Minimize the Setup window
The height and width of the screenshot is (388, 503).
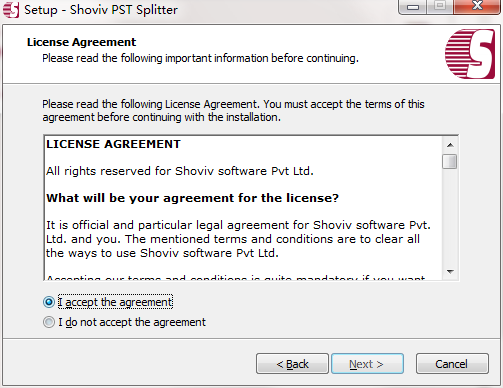[x=413, y=7]
